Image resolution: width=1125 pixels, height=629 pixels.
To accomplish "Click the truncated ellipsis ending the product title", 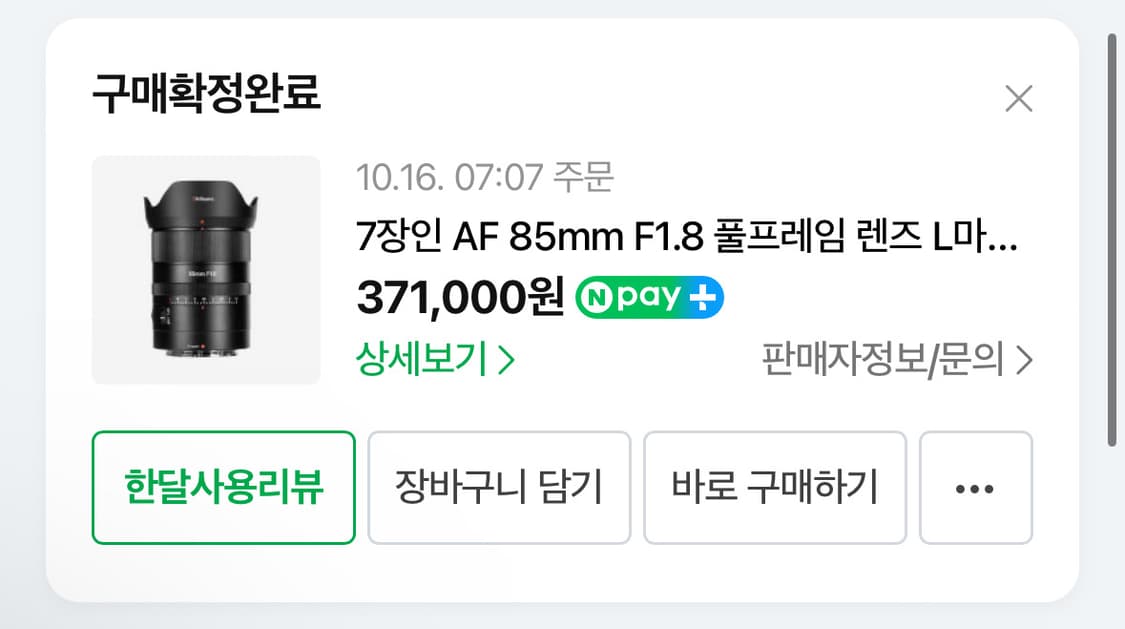I will point(1006,240).
